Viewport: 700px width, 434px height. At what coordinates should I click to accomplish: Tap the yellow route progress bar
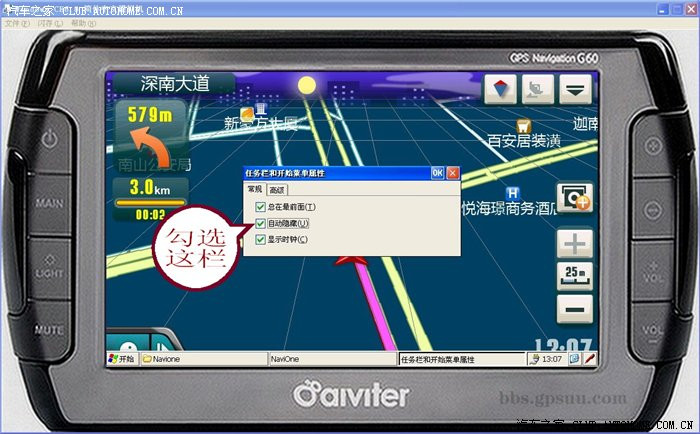tap(150, 203)
